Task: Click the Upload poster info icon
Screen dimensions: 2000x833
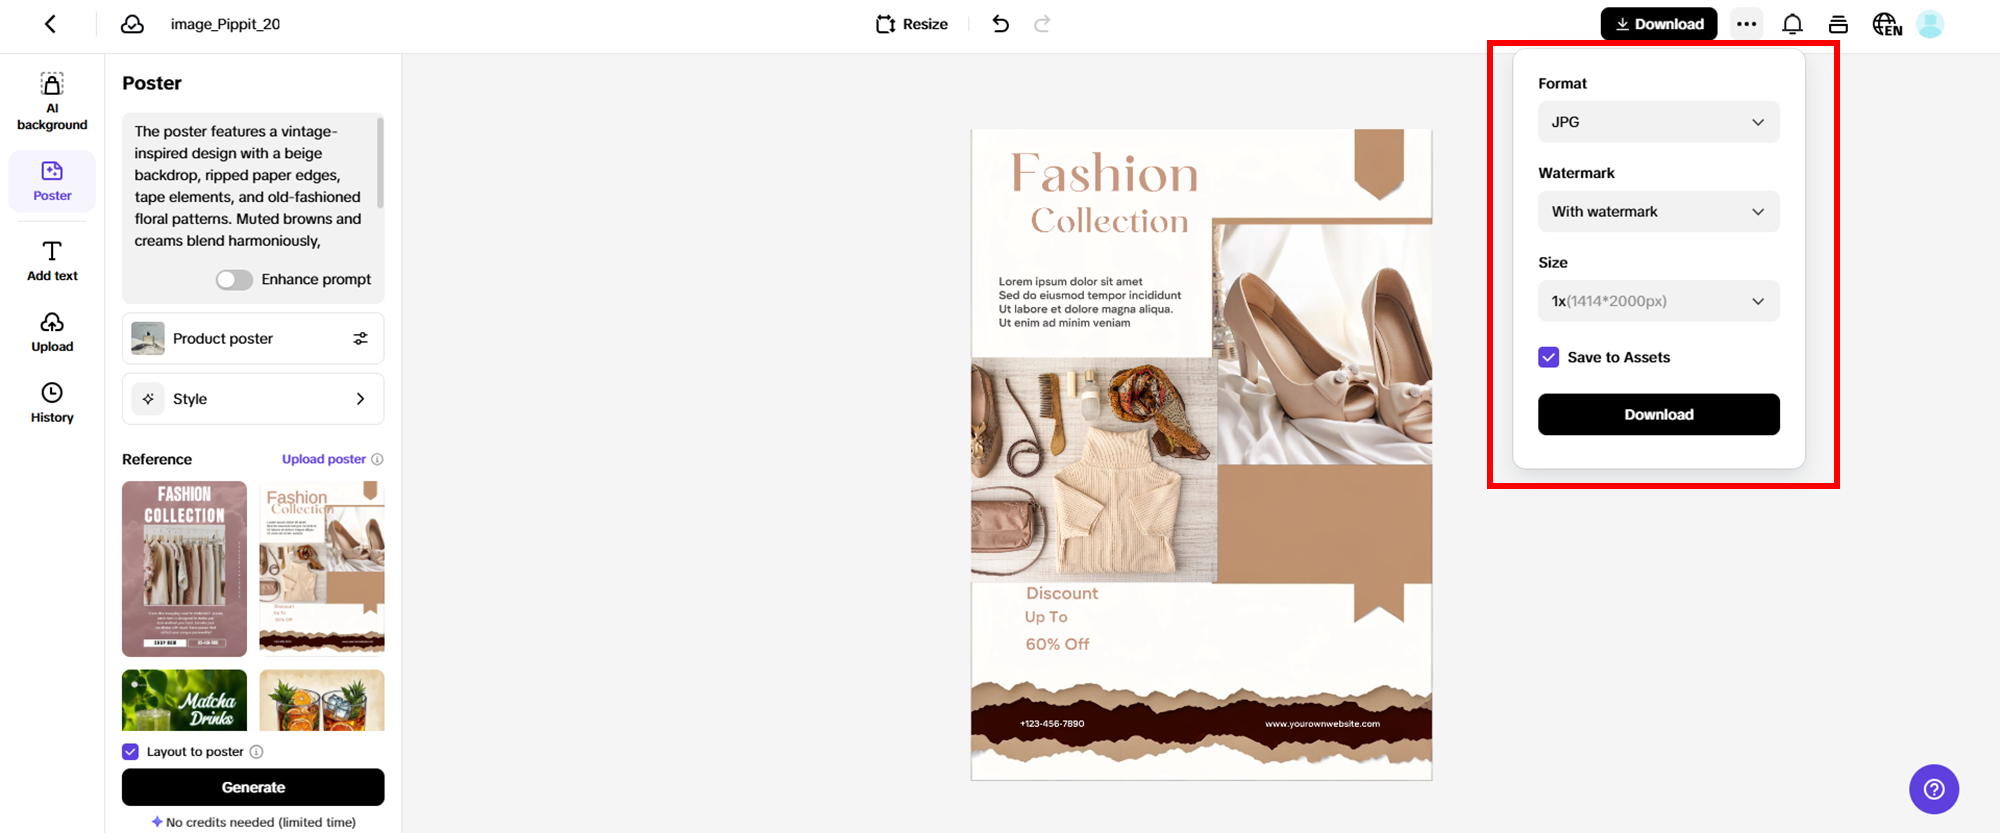Action: coord(377,459)
